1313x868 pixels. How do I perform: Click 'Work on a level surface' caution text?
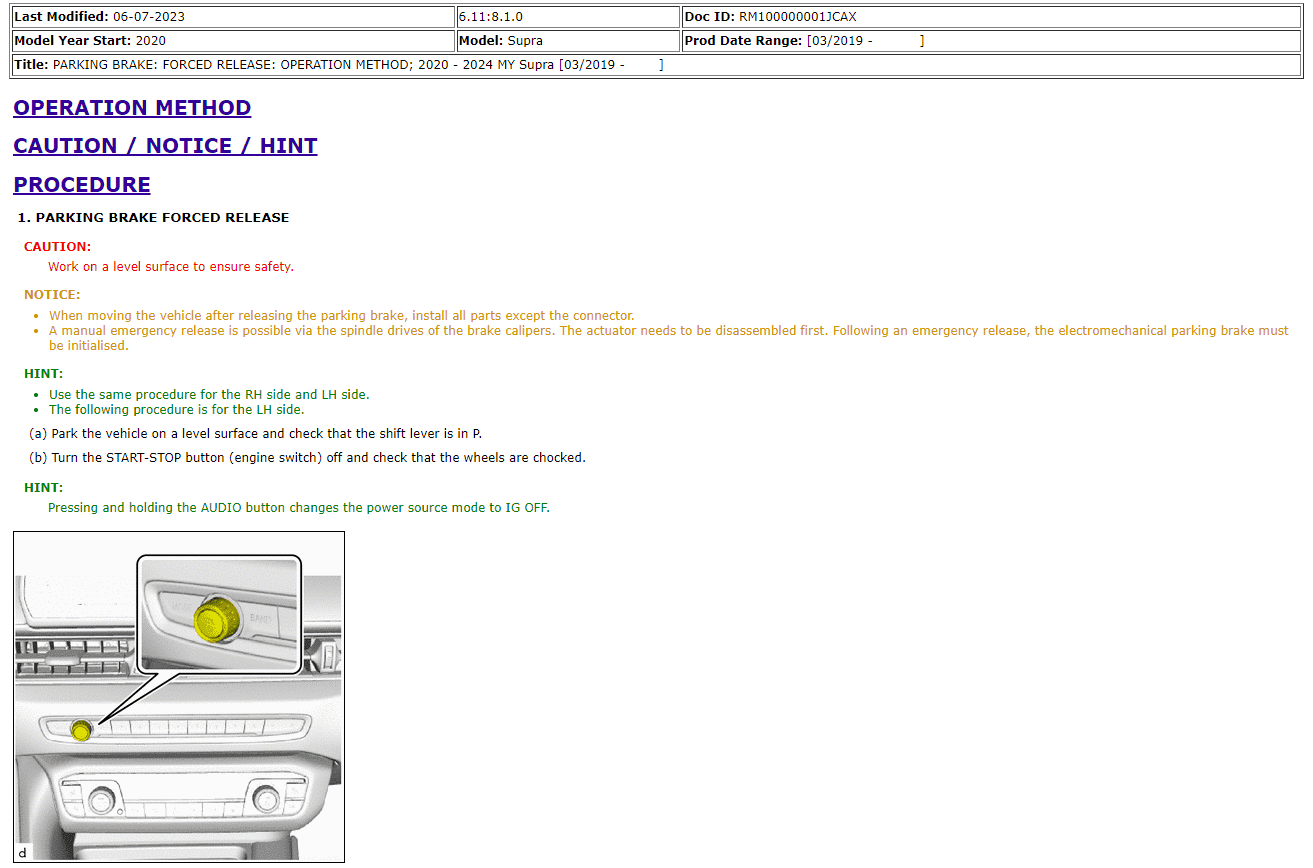pos(171,267)
